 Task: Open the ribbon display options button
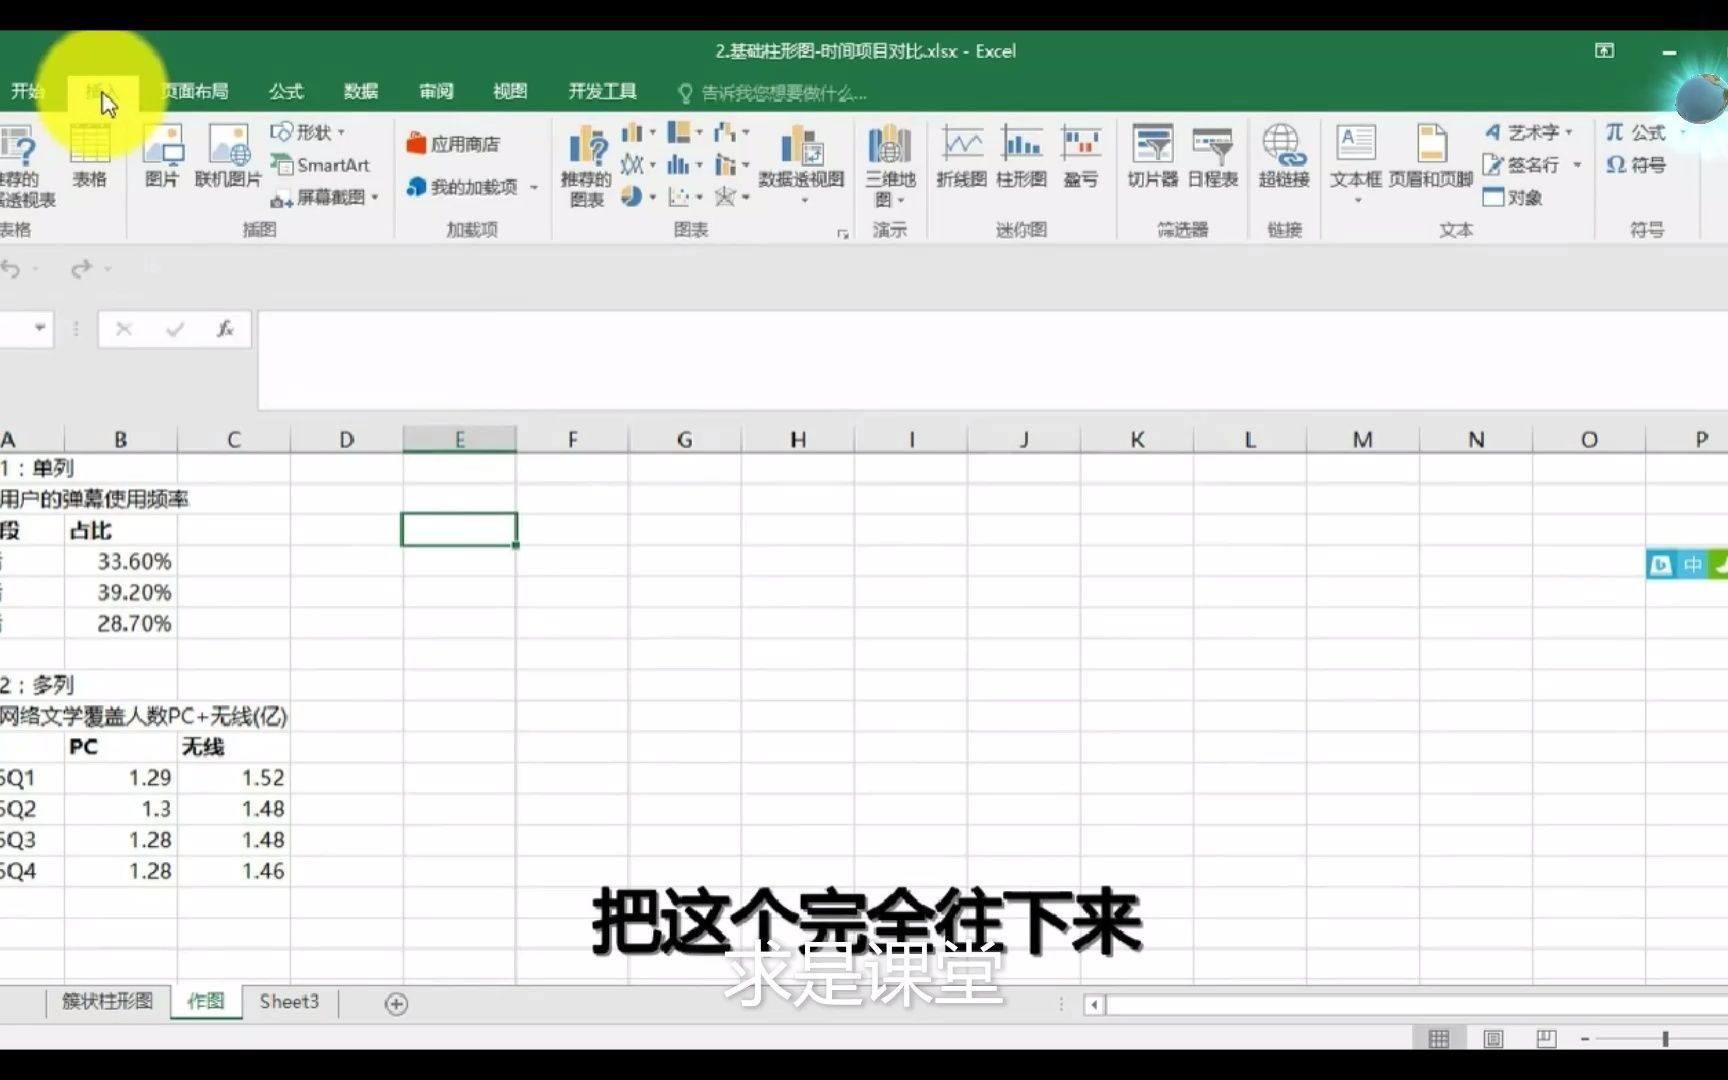pyautogui.click(x=1604, y=51)
